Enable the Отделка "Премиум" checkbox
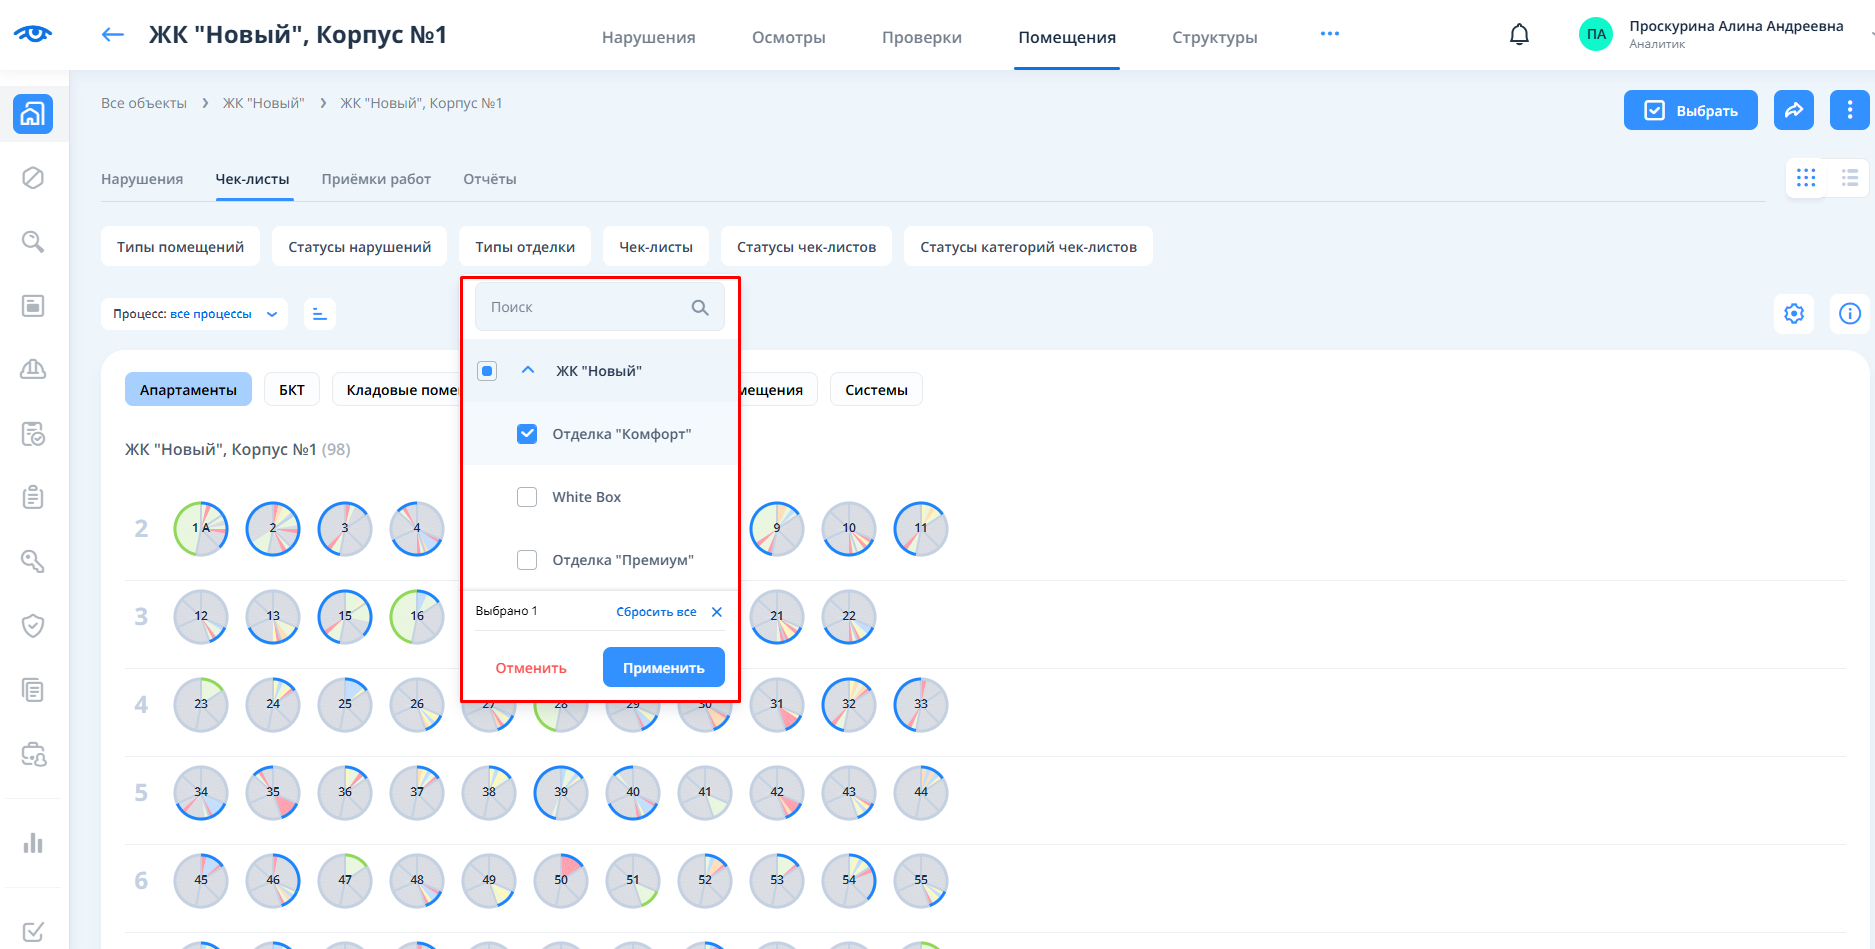 [x=527, y=560]
